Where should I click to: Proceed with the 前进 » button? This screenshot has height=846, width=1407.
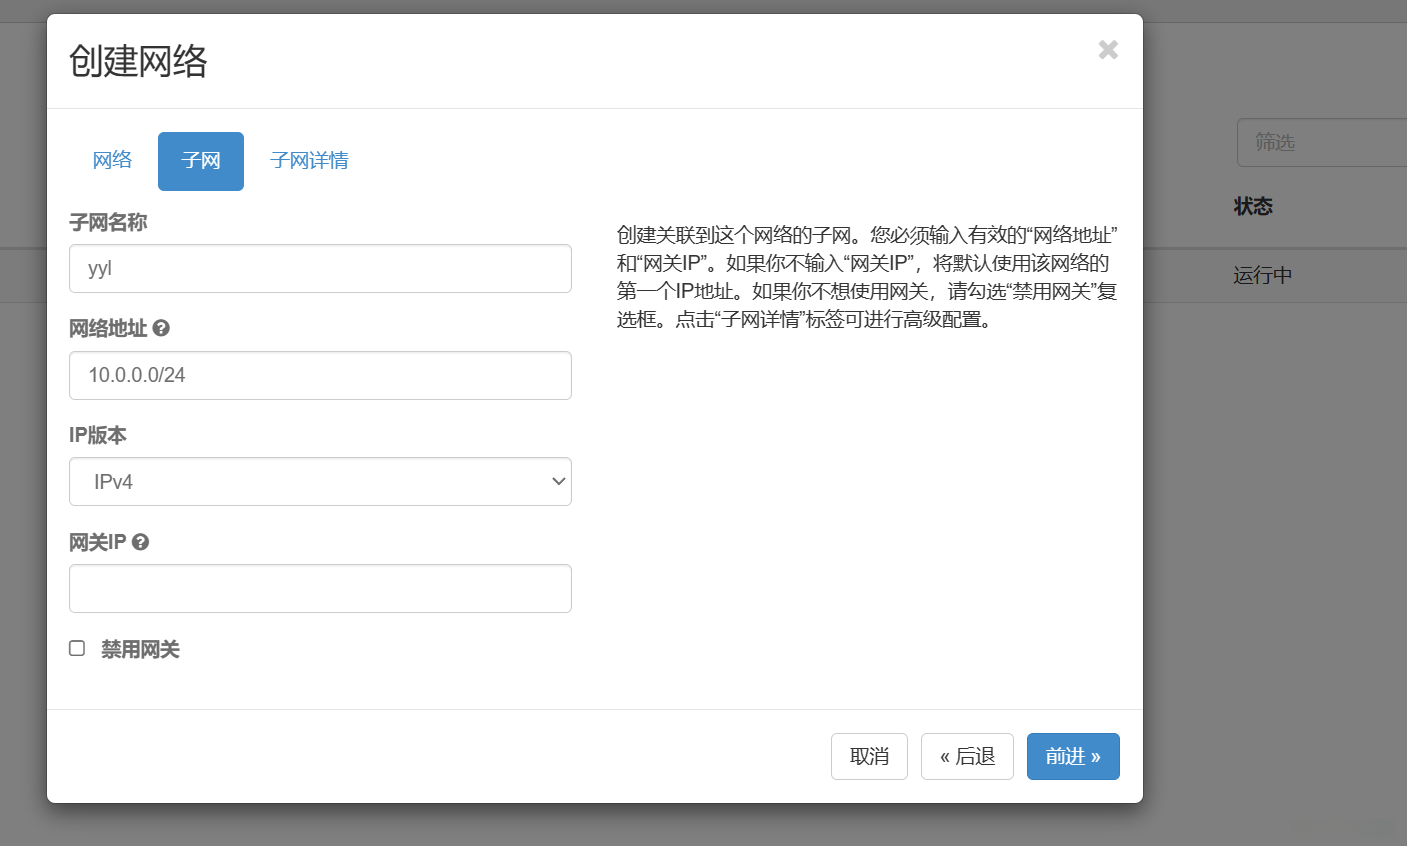click(1073, 756)
